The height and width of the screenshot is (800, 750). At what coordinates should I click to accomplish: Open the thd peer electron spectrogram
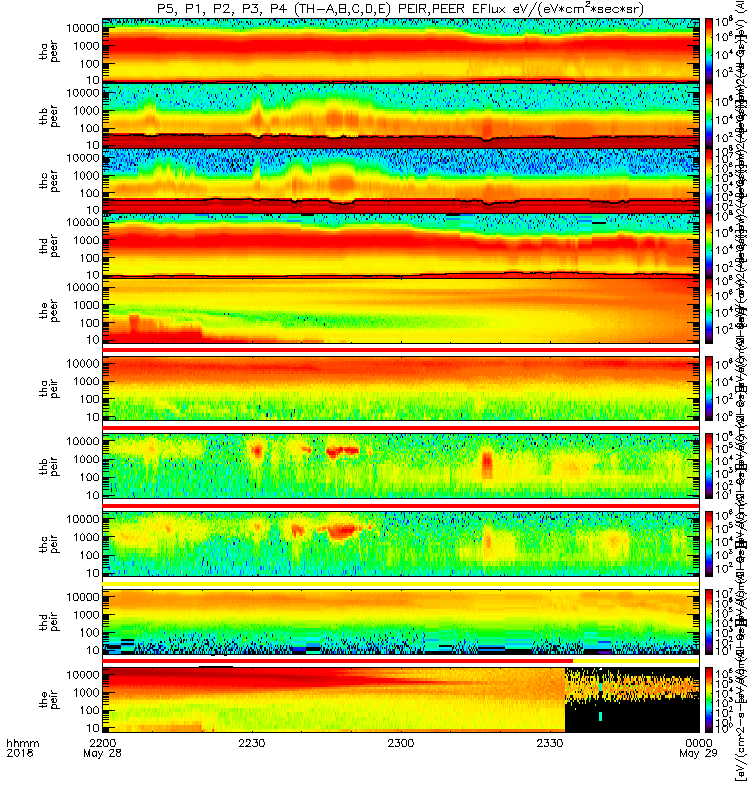tap(401, 245)
